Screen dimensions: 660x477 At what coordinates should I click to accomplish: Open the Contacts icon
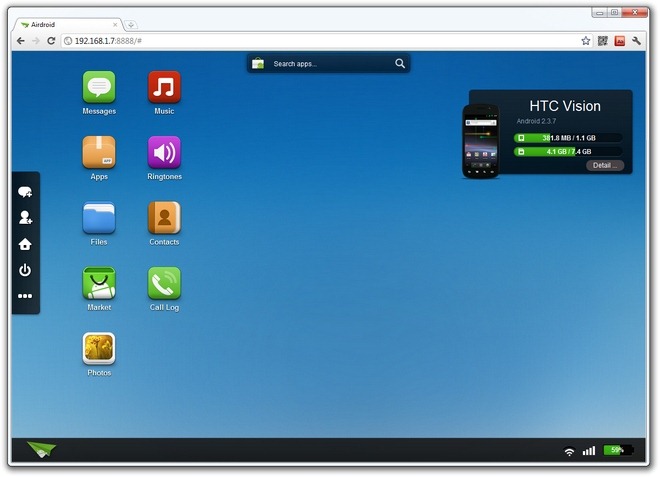tap(164, 218)
